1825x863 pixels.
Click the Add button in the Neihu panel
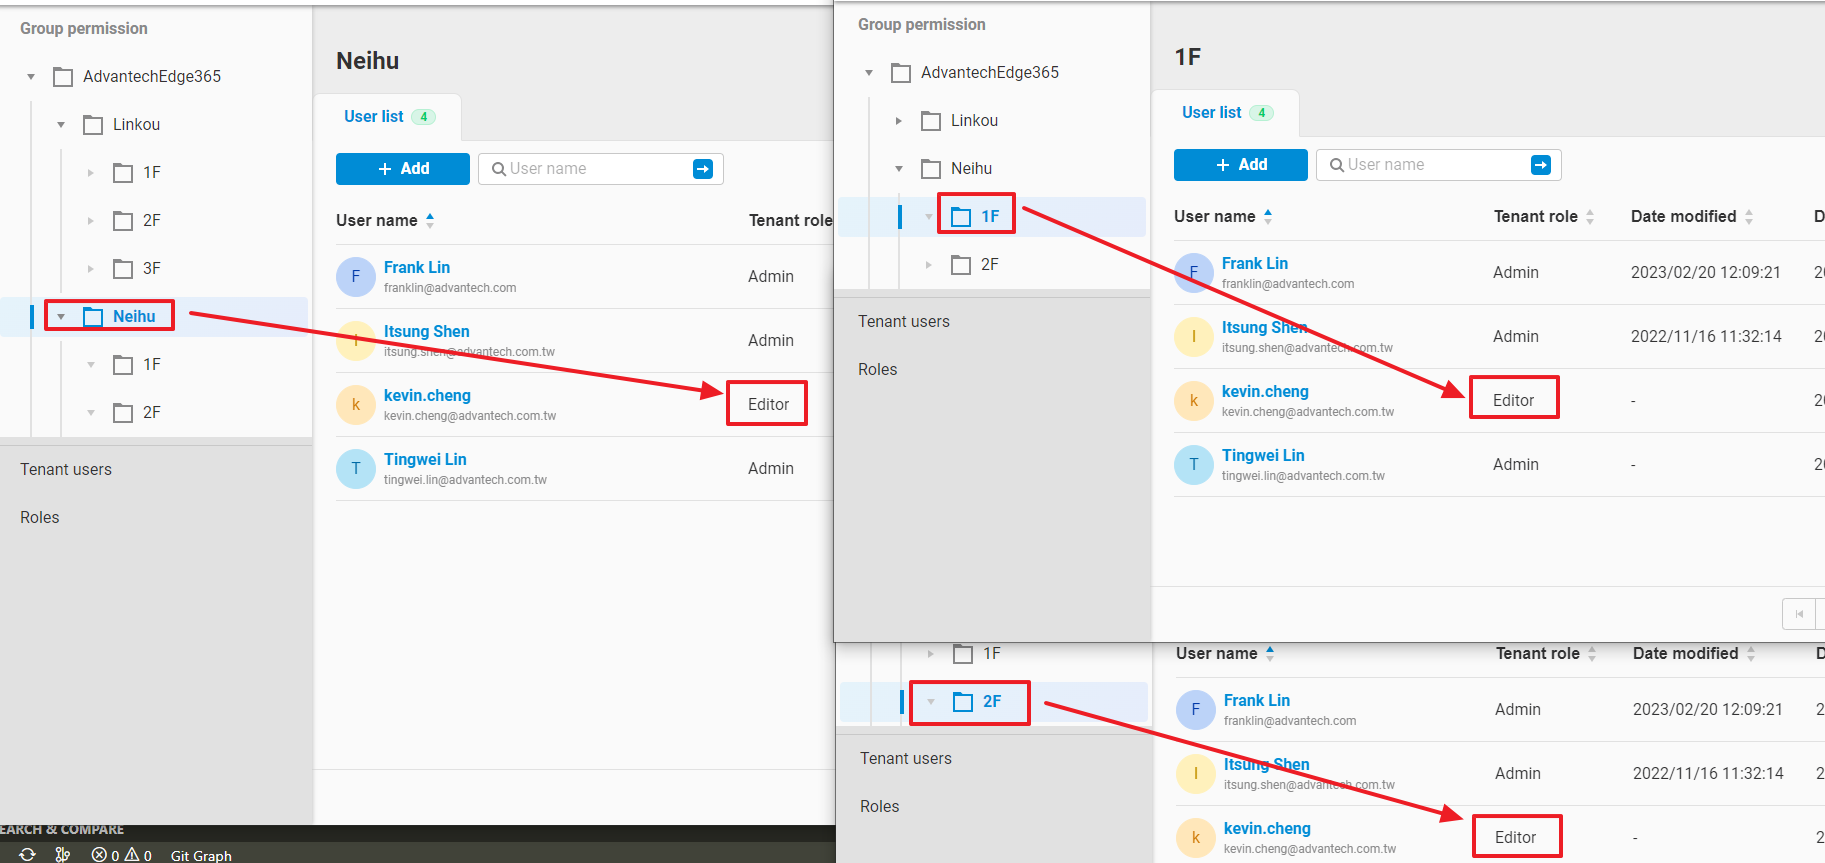tap(402, 169)
